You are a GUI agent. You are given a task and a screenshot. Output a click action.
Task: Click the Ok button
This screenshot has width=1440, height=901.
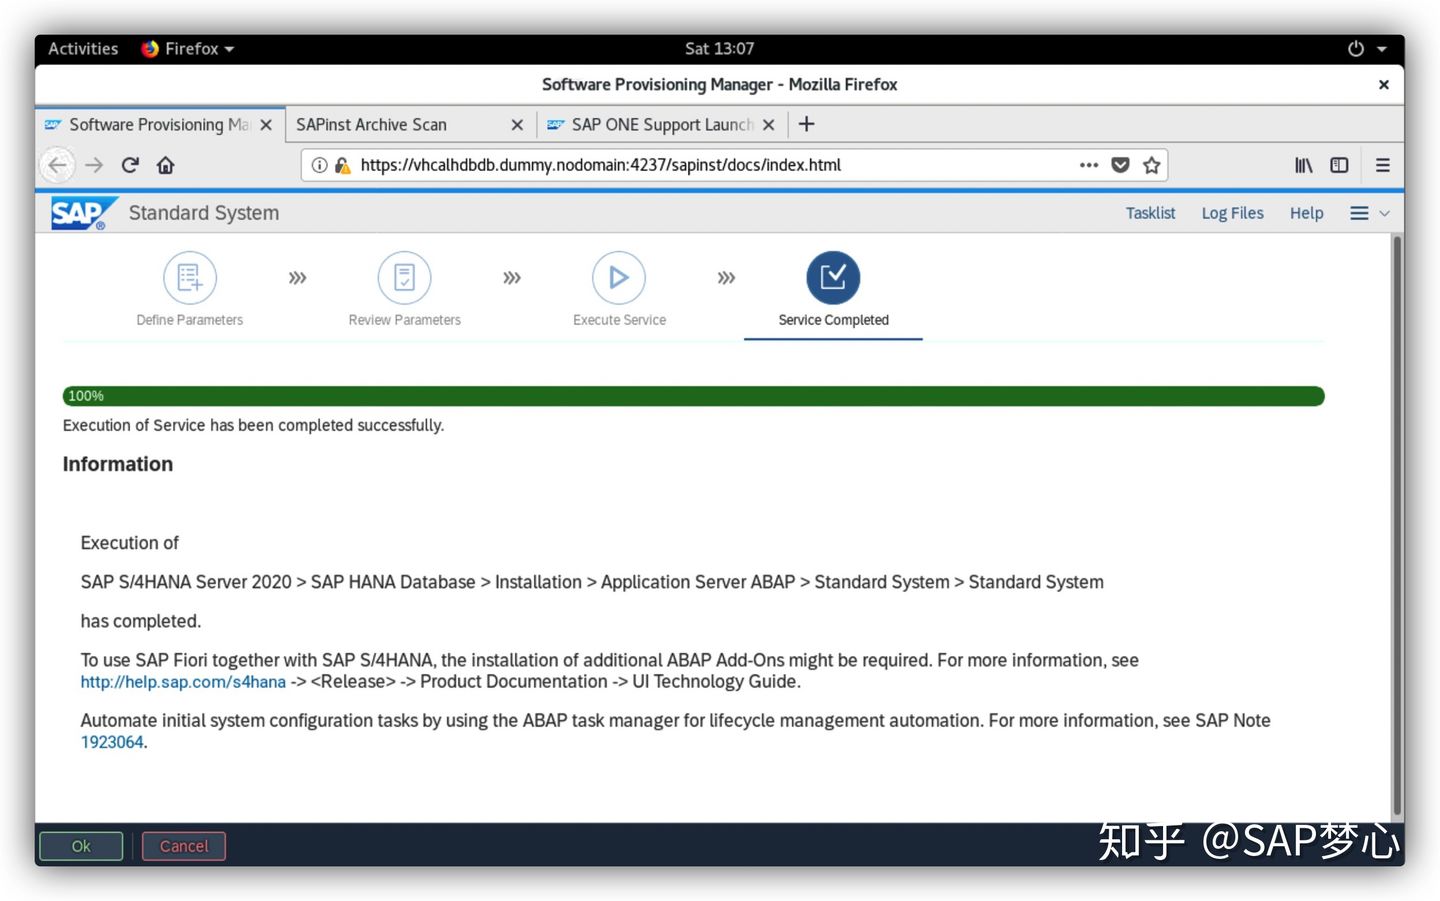pyautogui.click(x=81, y=846)
